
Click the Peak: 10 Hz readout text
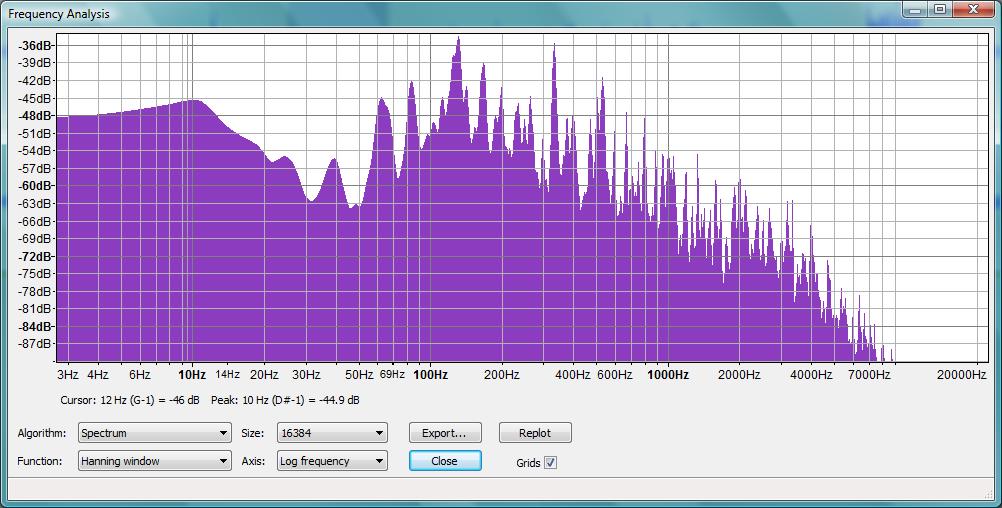click(x=285, y=401)
